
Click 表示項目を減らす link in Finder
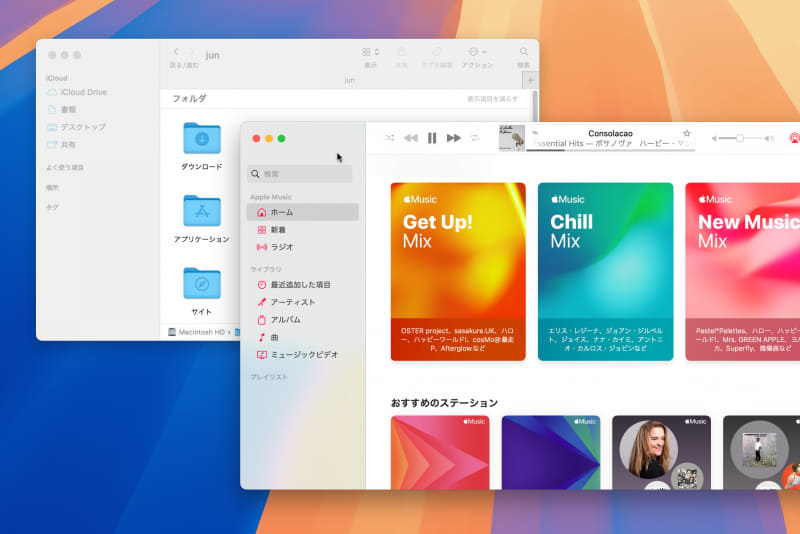click(x=492, y=98)
